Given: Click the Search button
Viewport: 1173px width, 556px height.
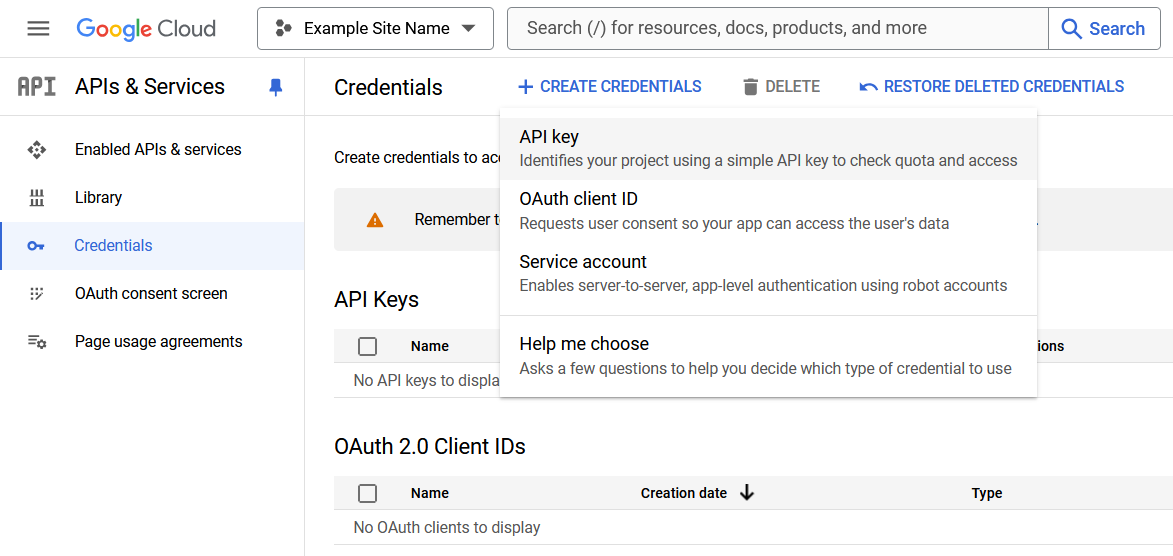Looking at the screenshot, I should 1104,28.
